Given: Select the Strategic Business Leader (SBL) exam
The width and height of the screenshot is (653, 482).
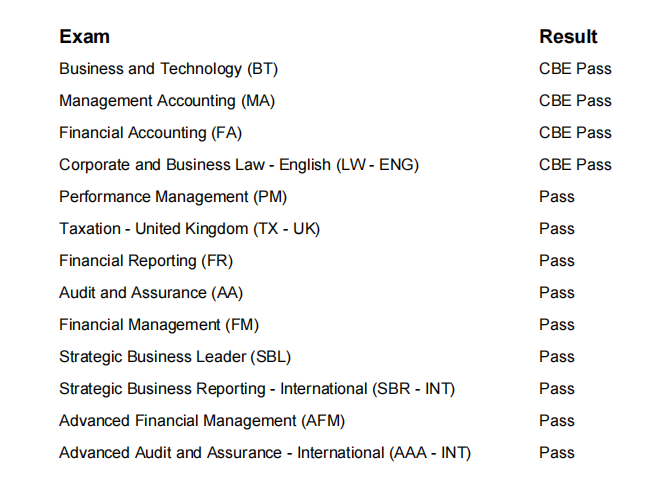Looking at the screenshot, I should point(175,357).
